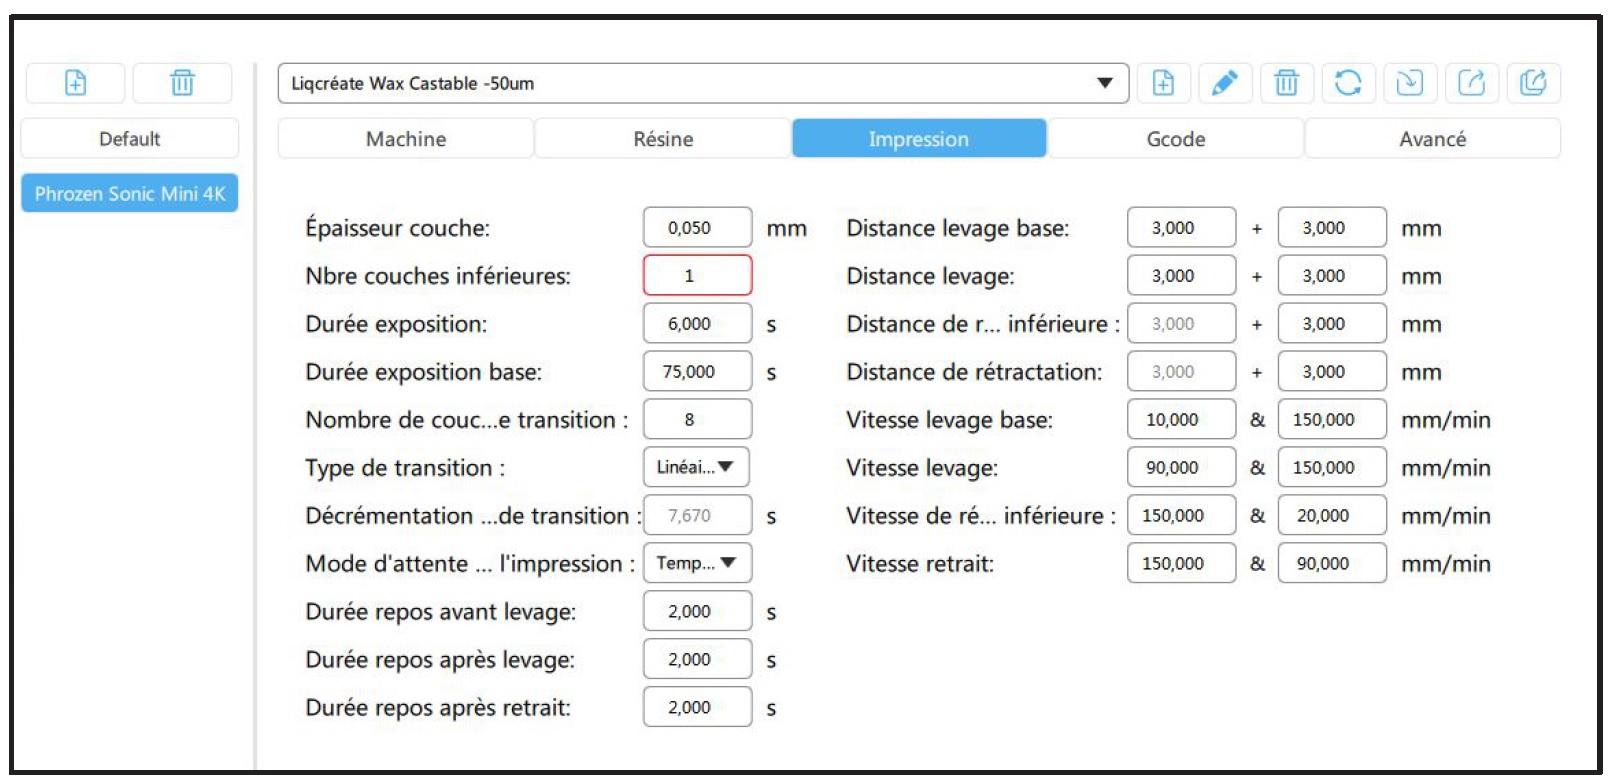
Task: Click the Durée repos après retrait field
Action: 697,707
